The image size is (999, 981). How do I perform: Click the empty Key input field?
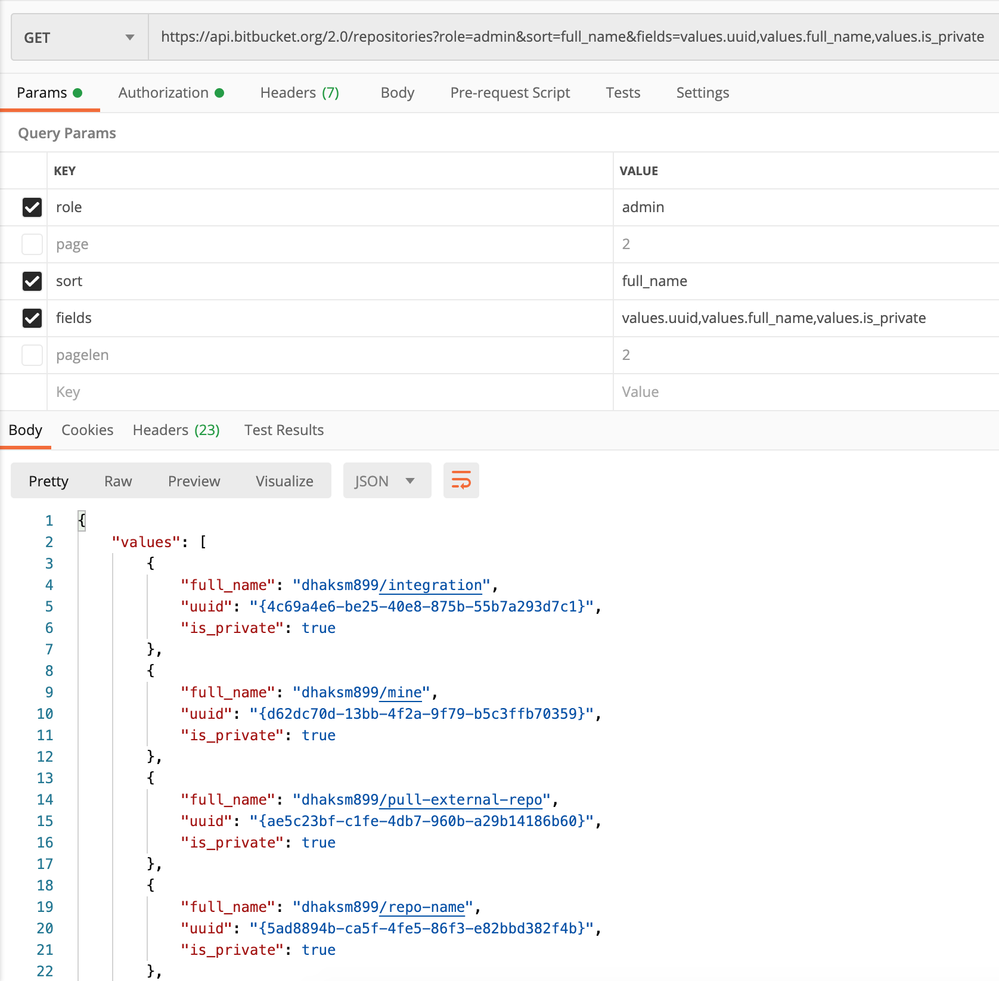pyautogui.click(x=330, y=392)
